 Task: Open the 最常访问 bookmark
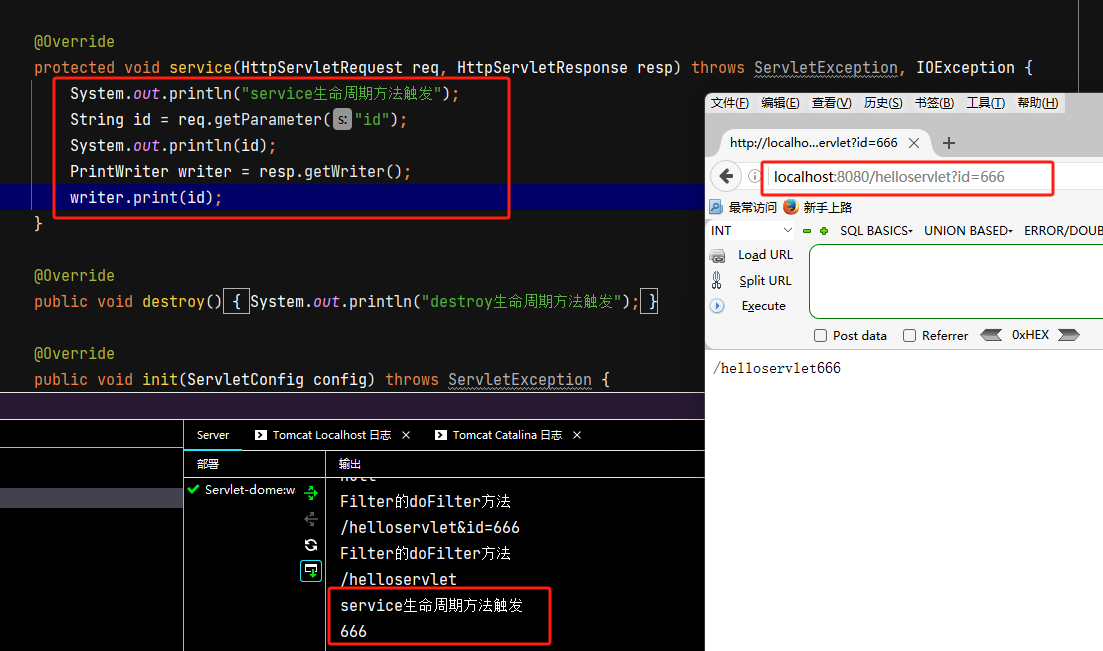[752, 207]
